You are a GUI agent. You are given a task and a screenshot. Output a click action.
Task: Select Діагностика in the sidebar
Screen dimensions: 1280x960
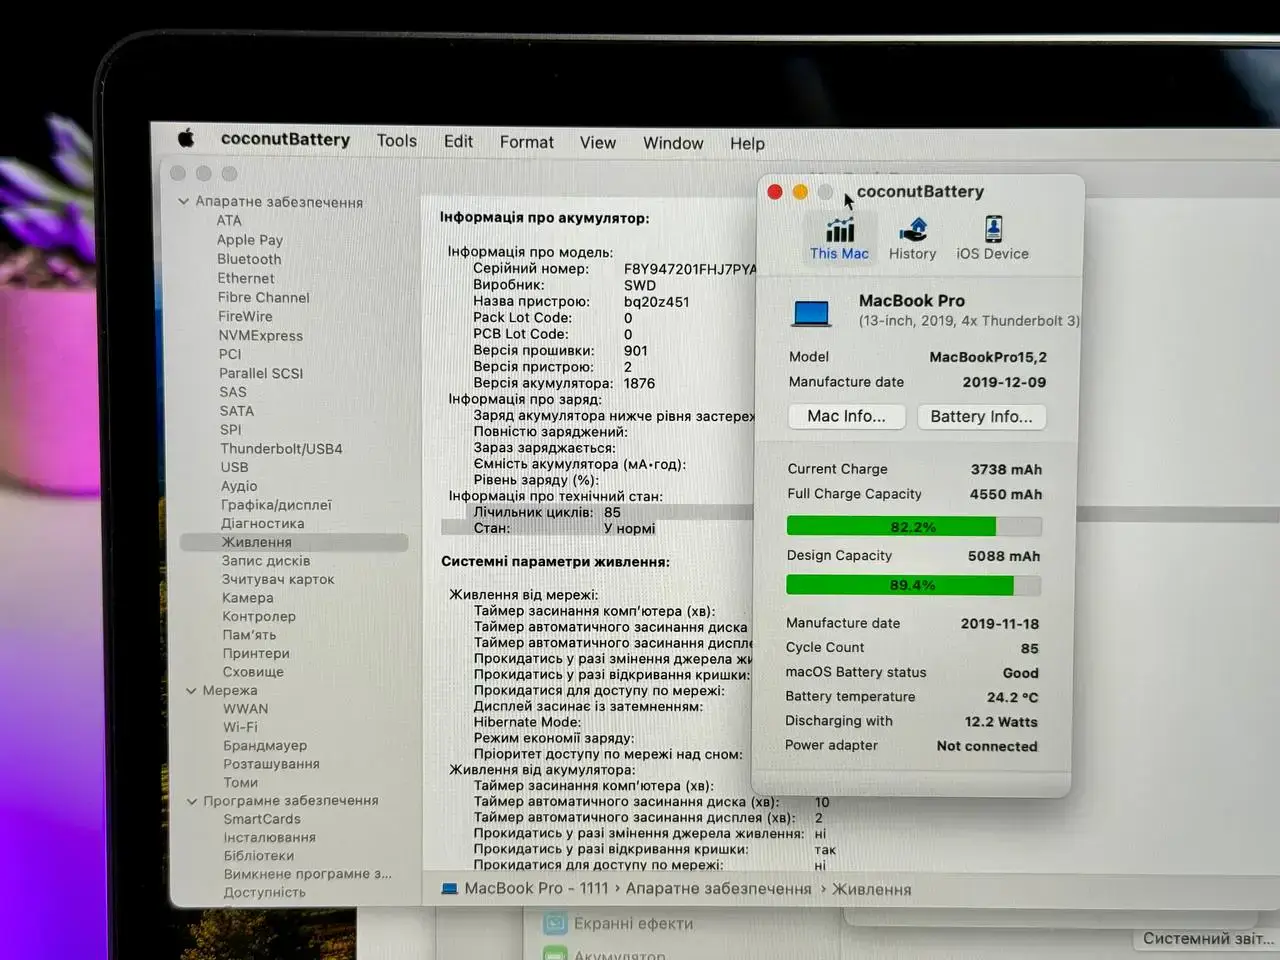263,523
